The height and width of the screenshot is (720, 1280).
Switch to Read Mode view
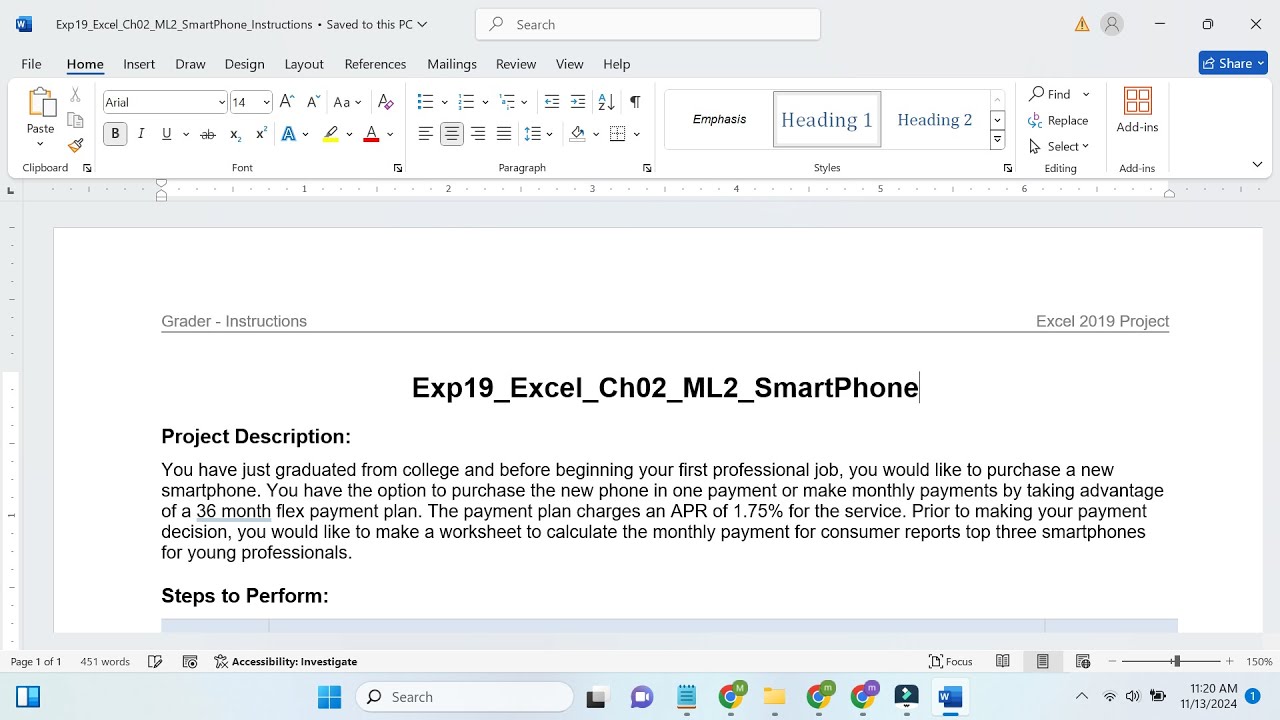(1003, 661)
